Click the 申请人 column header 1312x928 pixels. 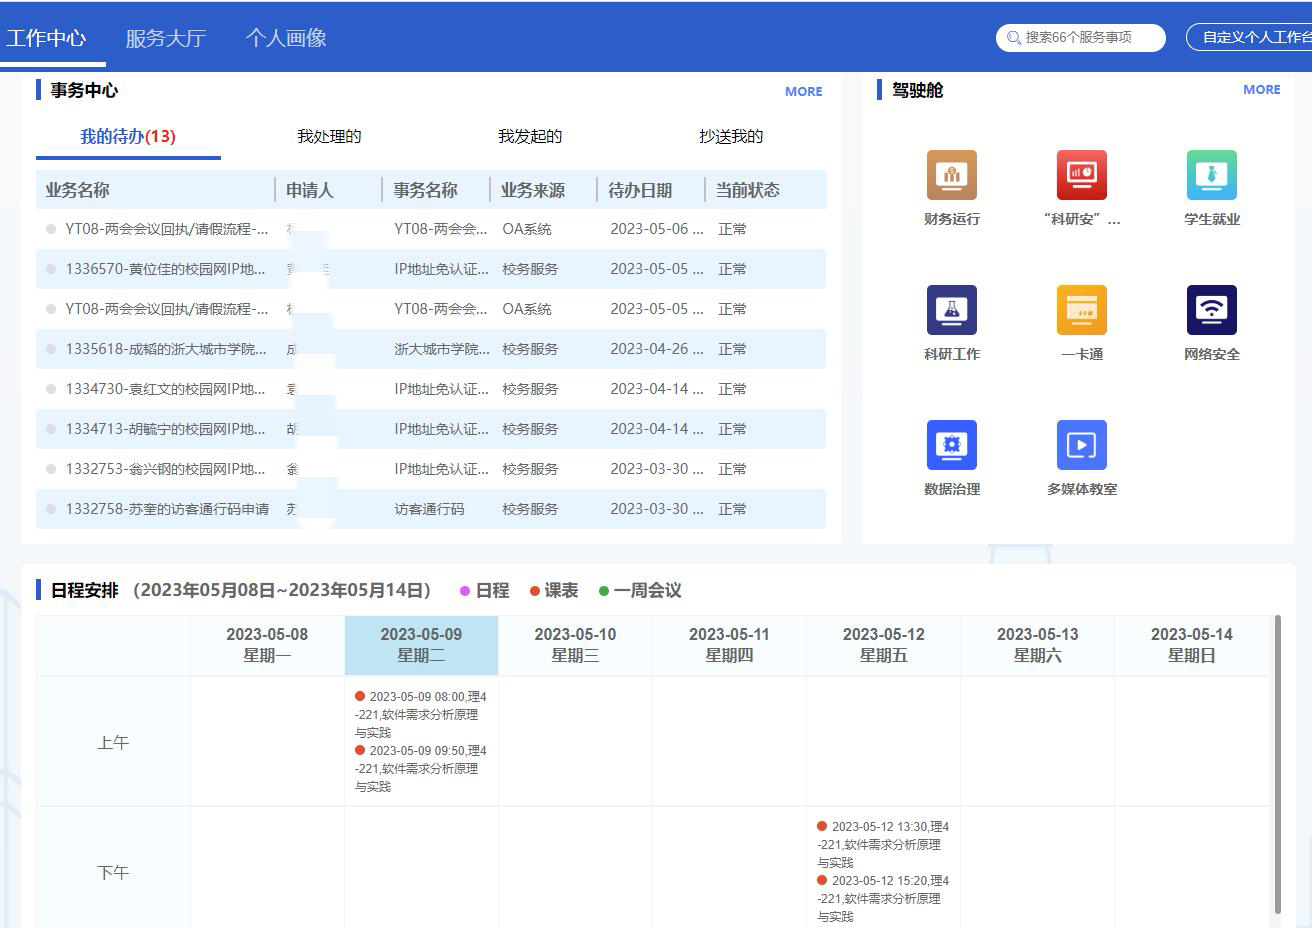310,190
